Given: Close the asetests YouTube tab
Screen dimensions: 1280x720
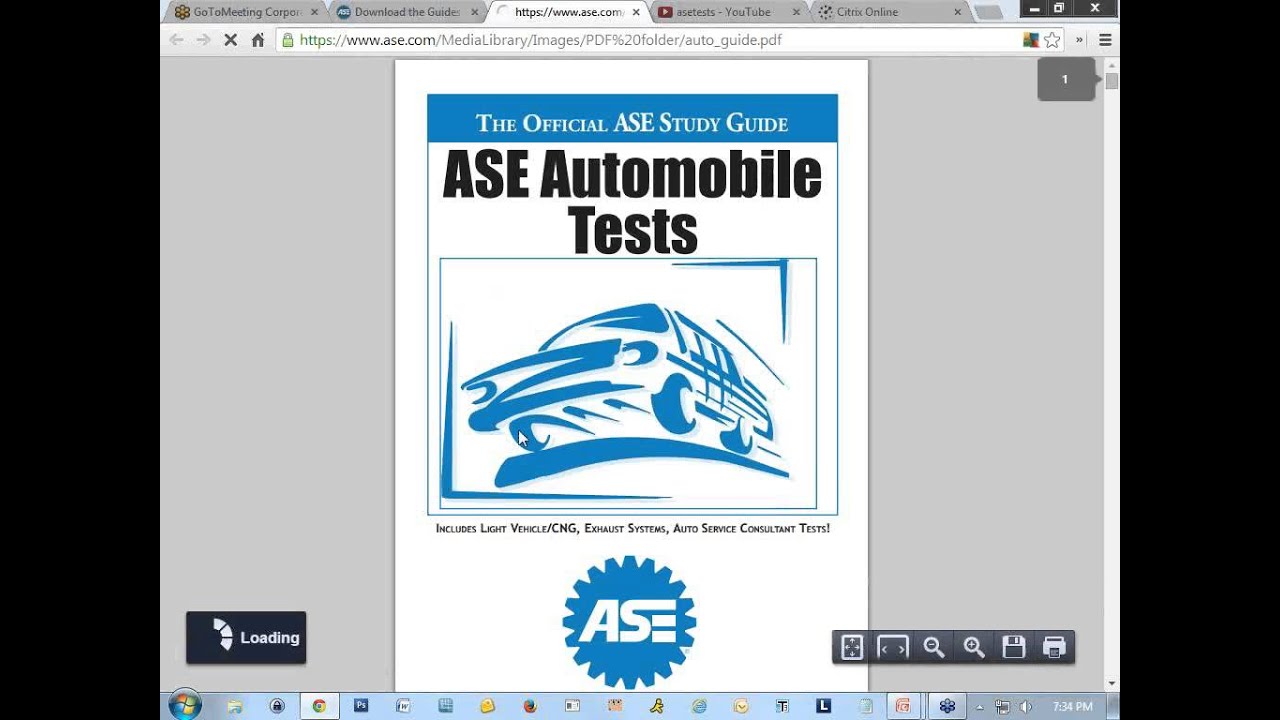Looking at the screenshot, I should coord(797,12).
